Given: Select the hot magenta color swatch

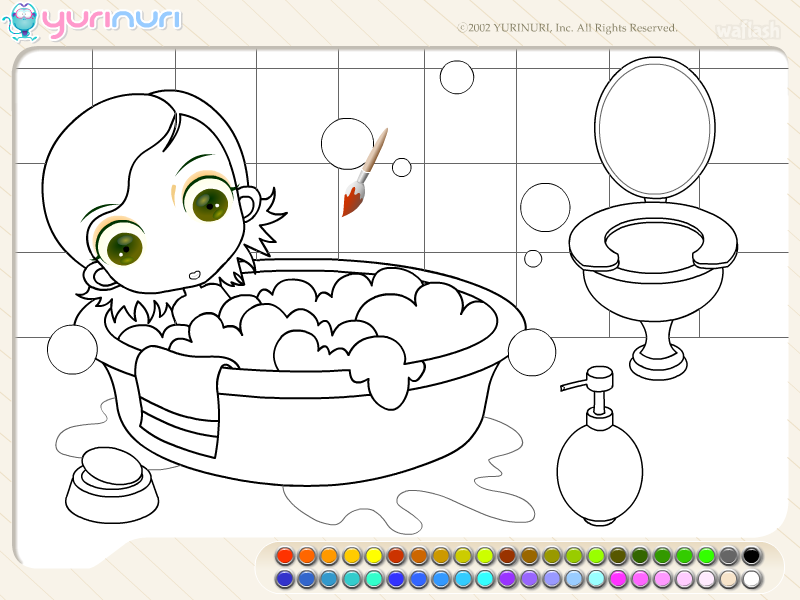Looking at the screenshot, I should (618, 579).
